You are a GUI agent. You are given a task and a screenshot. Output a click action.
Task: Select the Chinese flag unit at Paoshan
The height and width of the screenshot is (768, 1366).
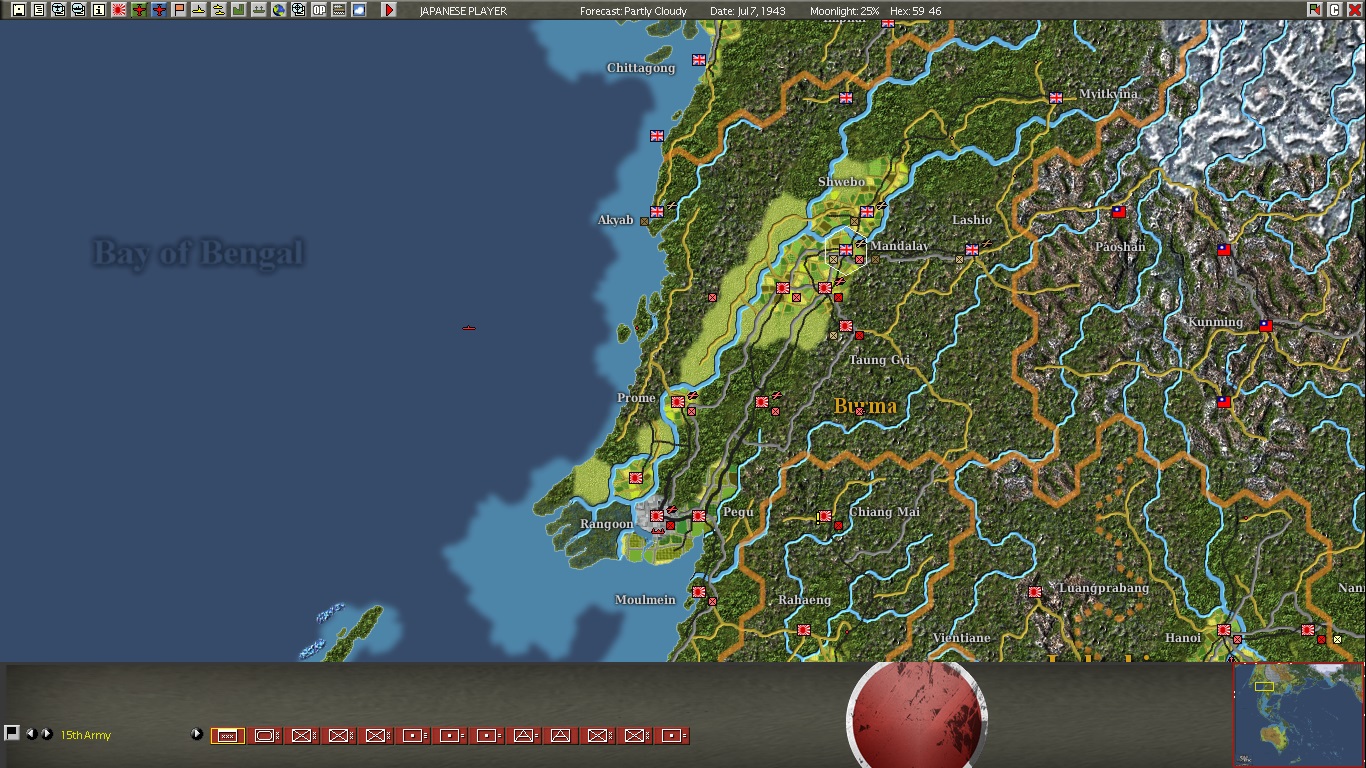tap(1119, 212)
